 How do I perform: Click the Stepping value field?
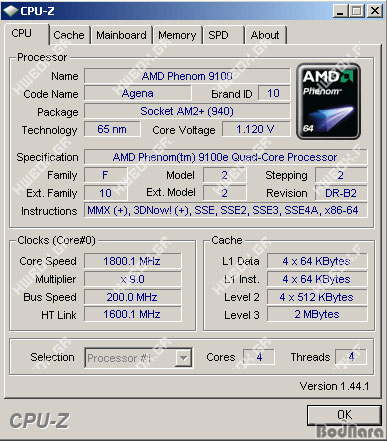tap(341, 175)
